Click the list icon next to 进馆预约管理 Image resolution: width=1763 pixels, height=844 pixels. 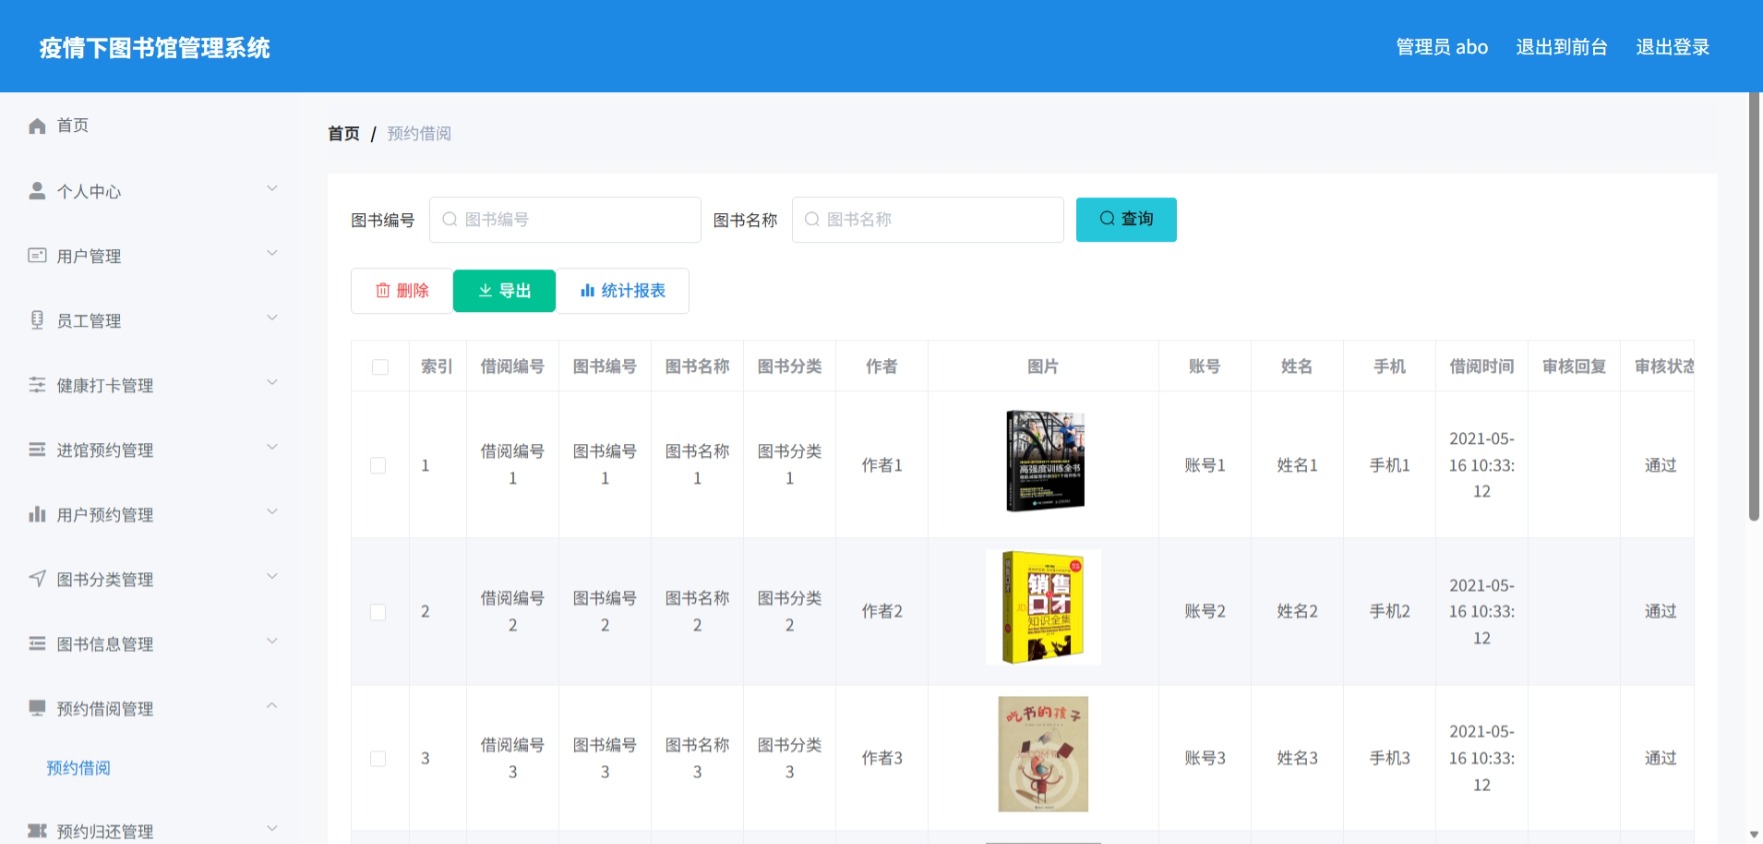coord(37,449)
